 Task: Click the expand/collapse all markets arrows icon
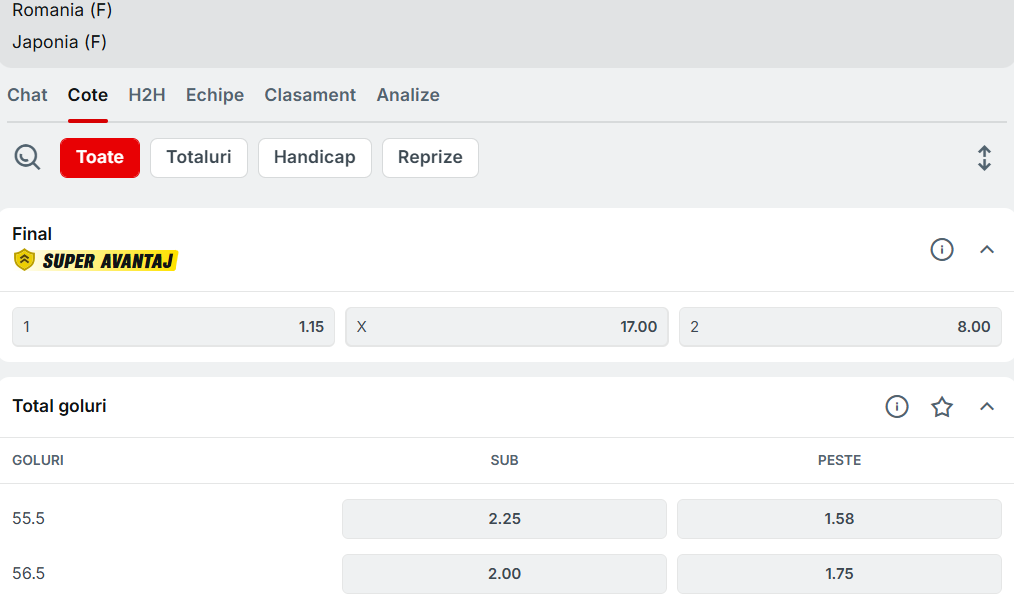(x=984, y=158)
